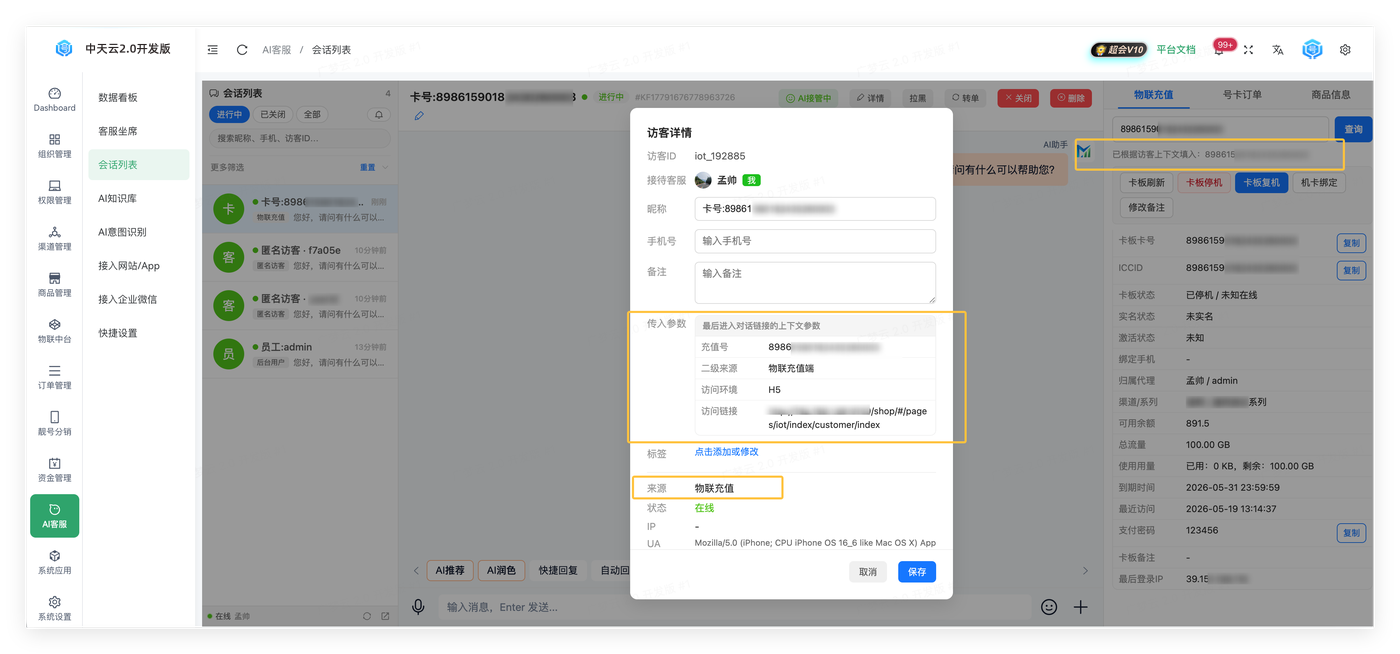Click the refresh icon in the top bar

[242, 49]
